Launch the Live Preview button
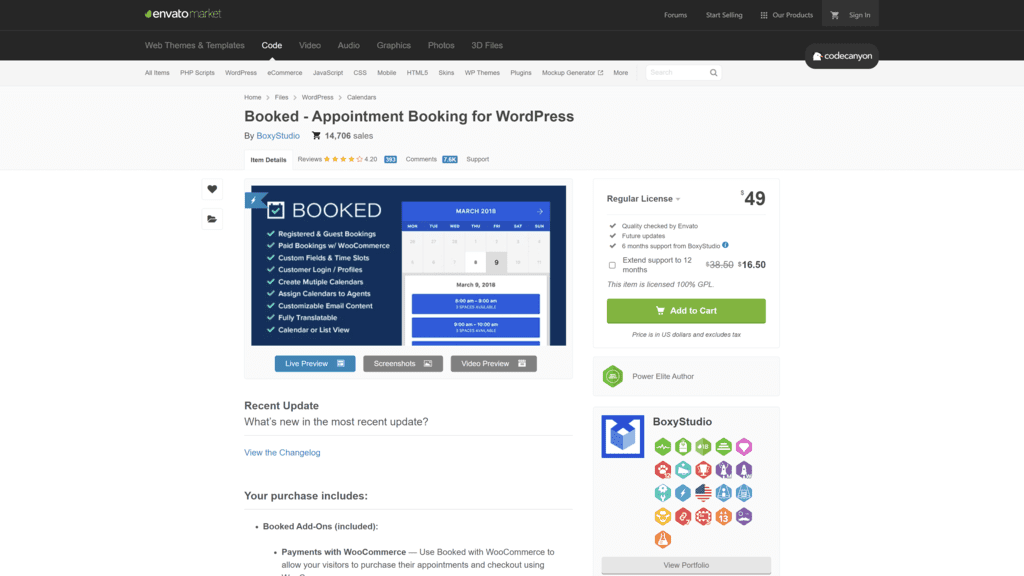Screen dimensions: 1024x576 (x=315, y=364)
